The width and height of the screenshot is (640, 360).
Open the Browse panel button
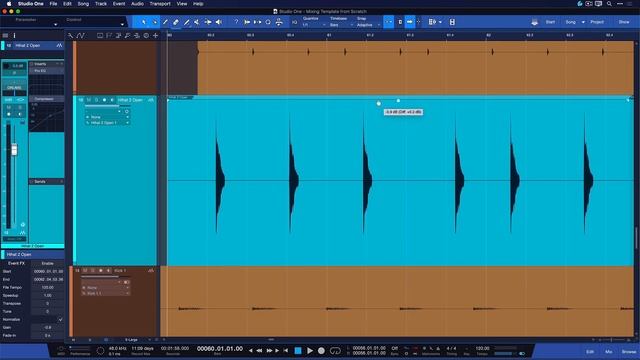click(x=629, y=351)
